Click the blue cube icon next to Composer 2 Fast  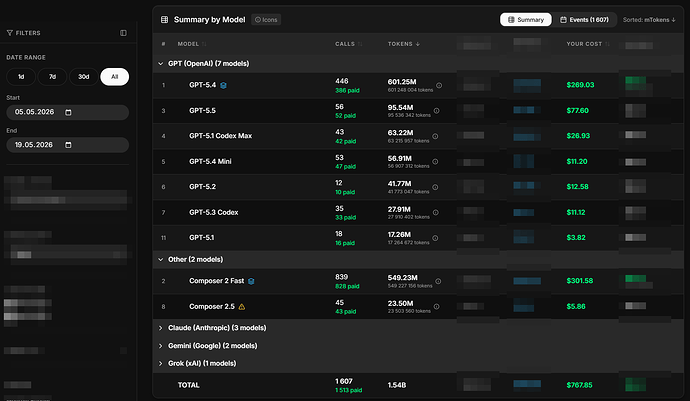click(x=251, y=281)
